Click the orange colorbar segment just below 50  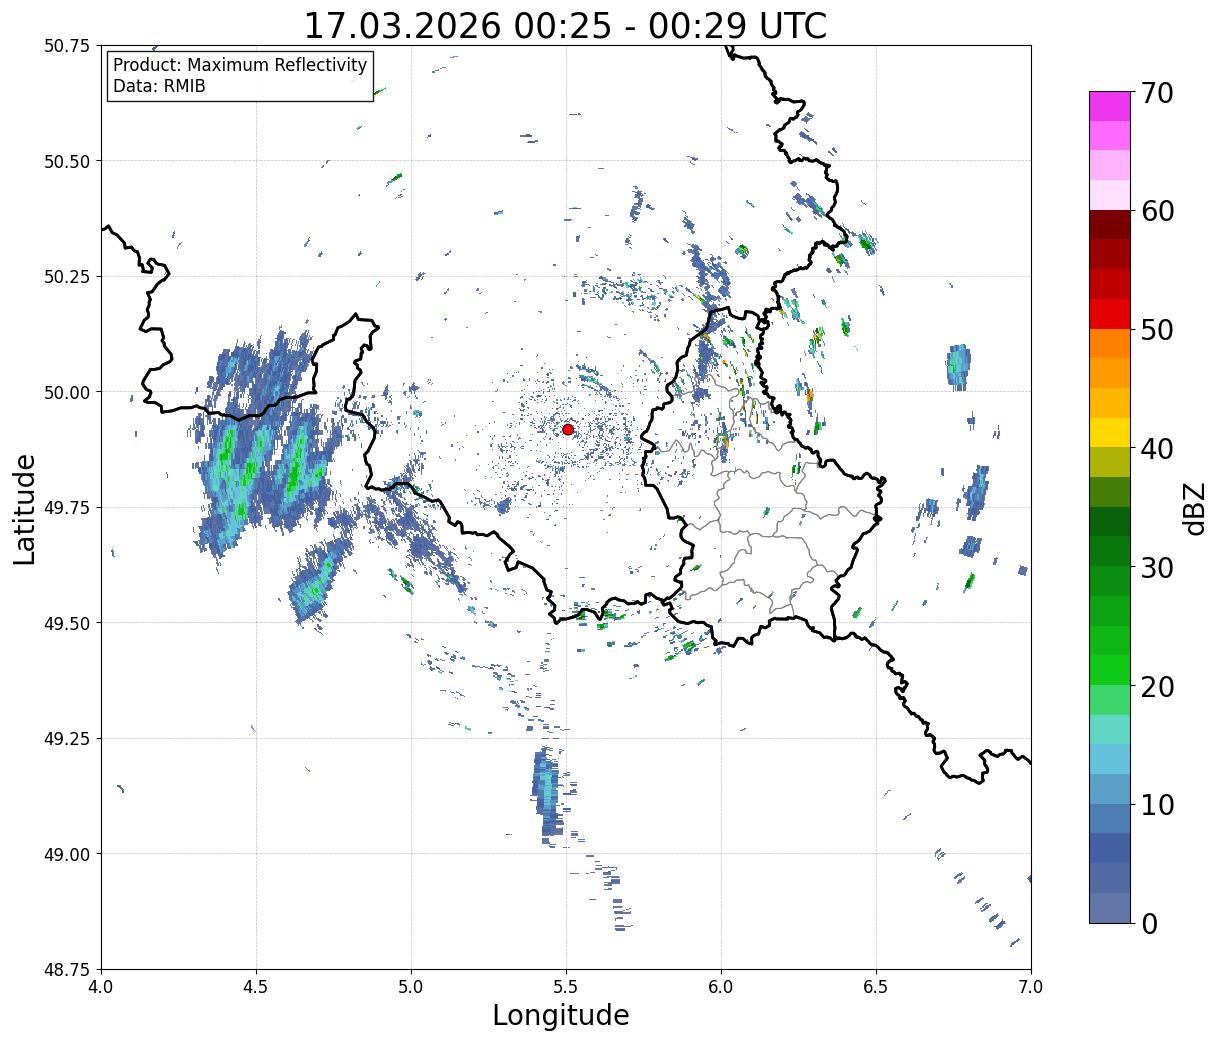[1110, 343]
